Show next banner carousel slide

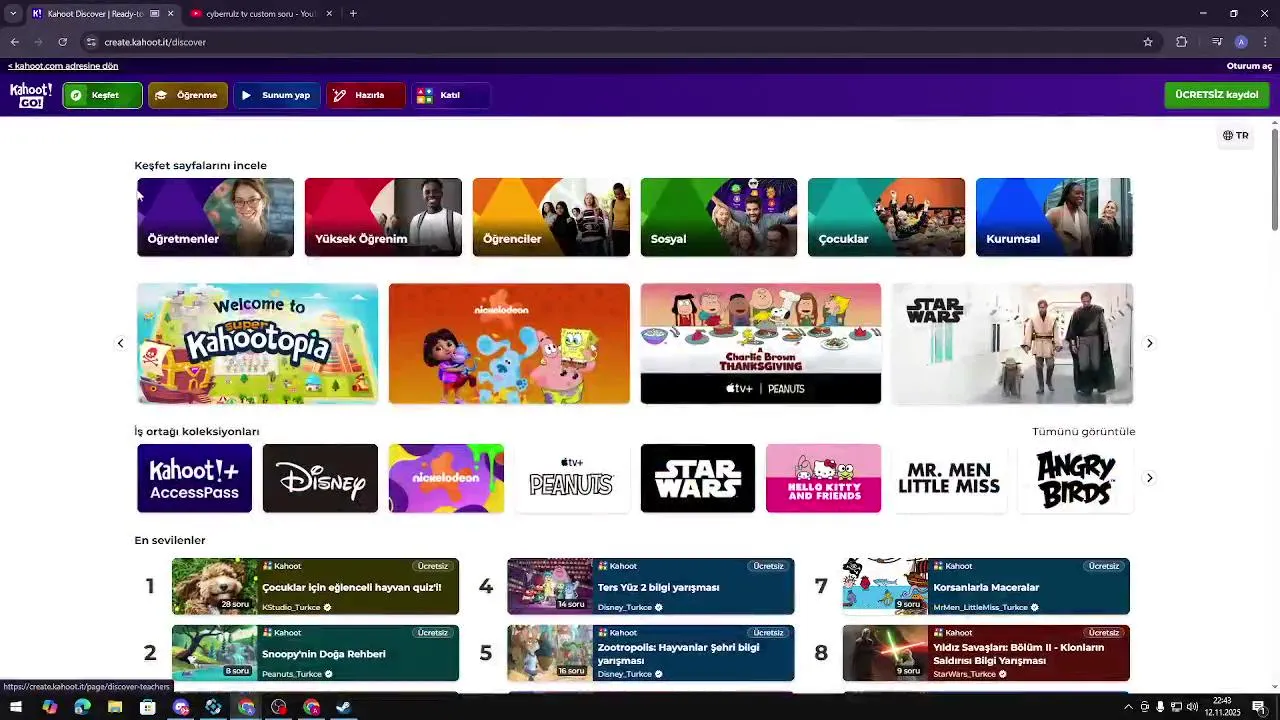click(1149, 343)
